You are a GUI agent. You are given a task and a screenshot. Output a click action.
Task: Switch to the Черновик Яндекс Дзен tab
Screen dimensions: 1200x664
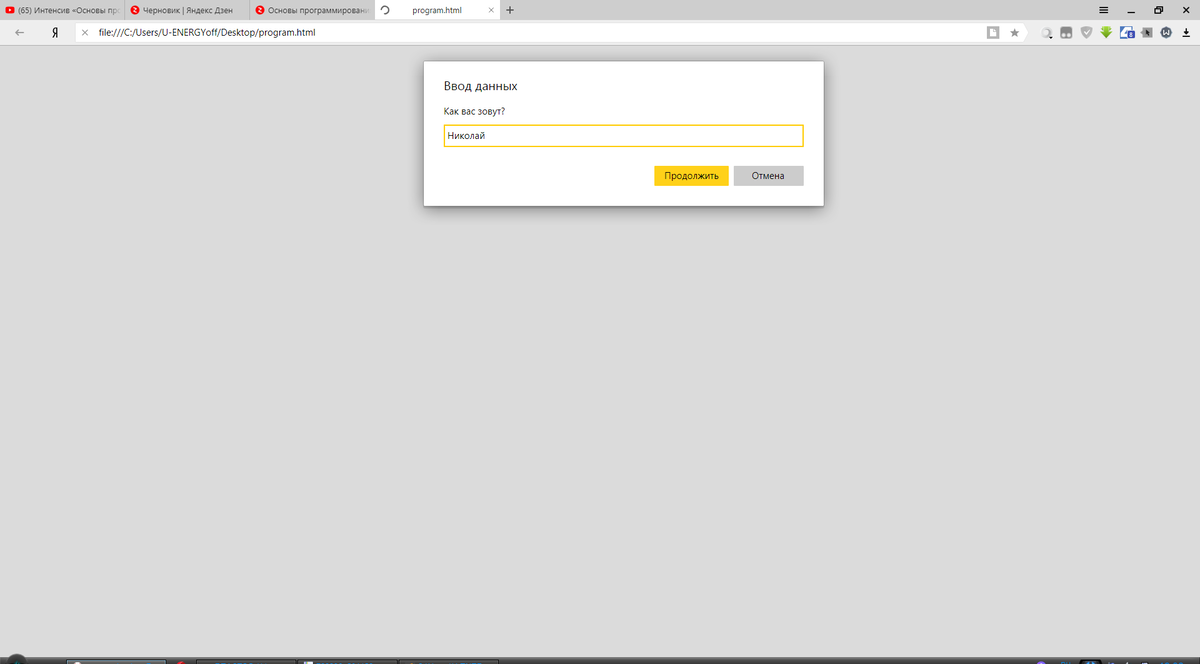(187, 9)
